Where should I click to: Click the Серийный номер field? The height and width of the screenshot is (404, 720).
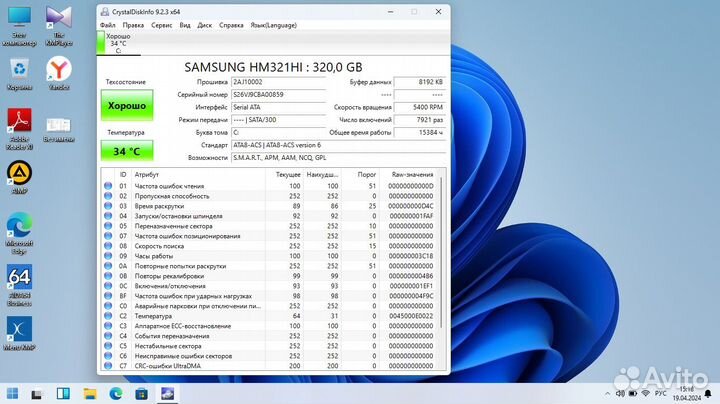pyautogui.click(x=278, y=95)
